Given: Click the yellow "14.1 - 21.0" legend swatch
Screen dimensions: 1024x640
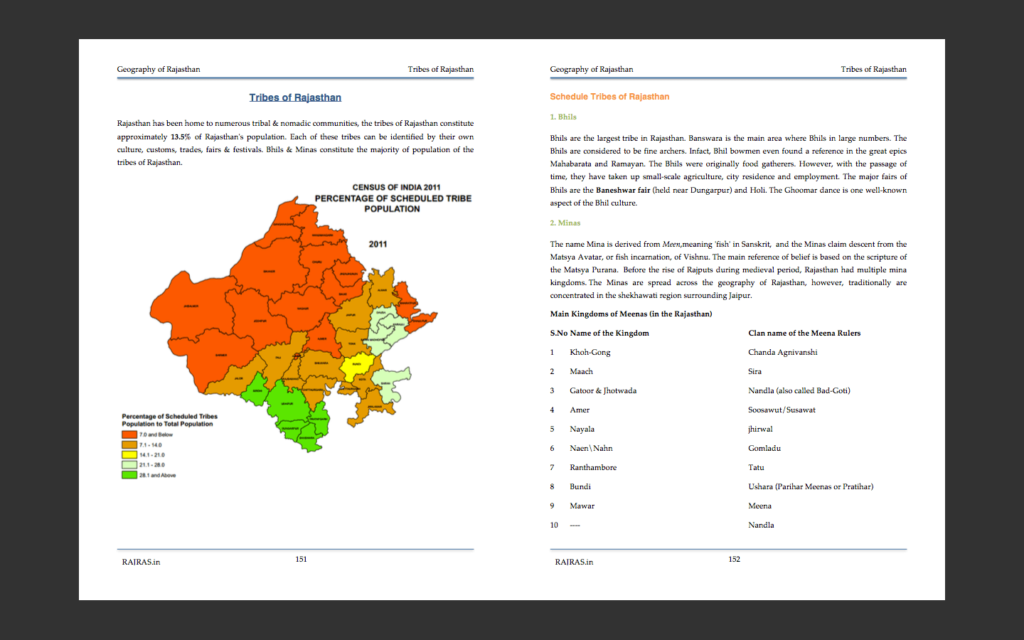Looking at the screenshot, I should click(x=129, y=455).
